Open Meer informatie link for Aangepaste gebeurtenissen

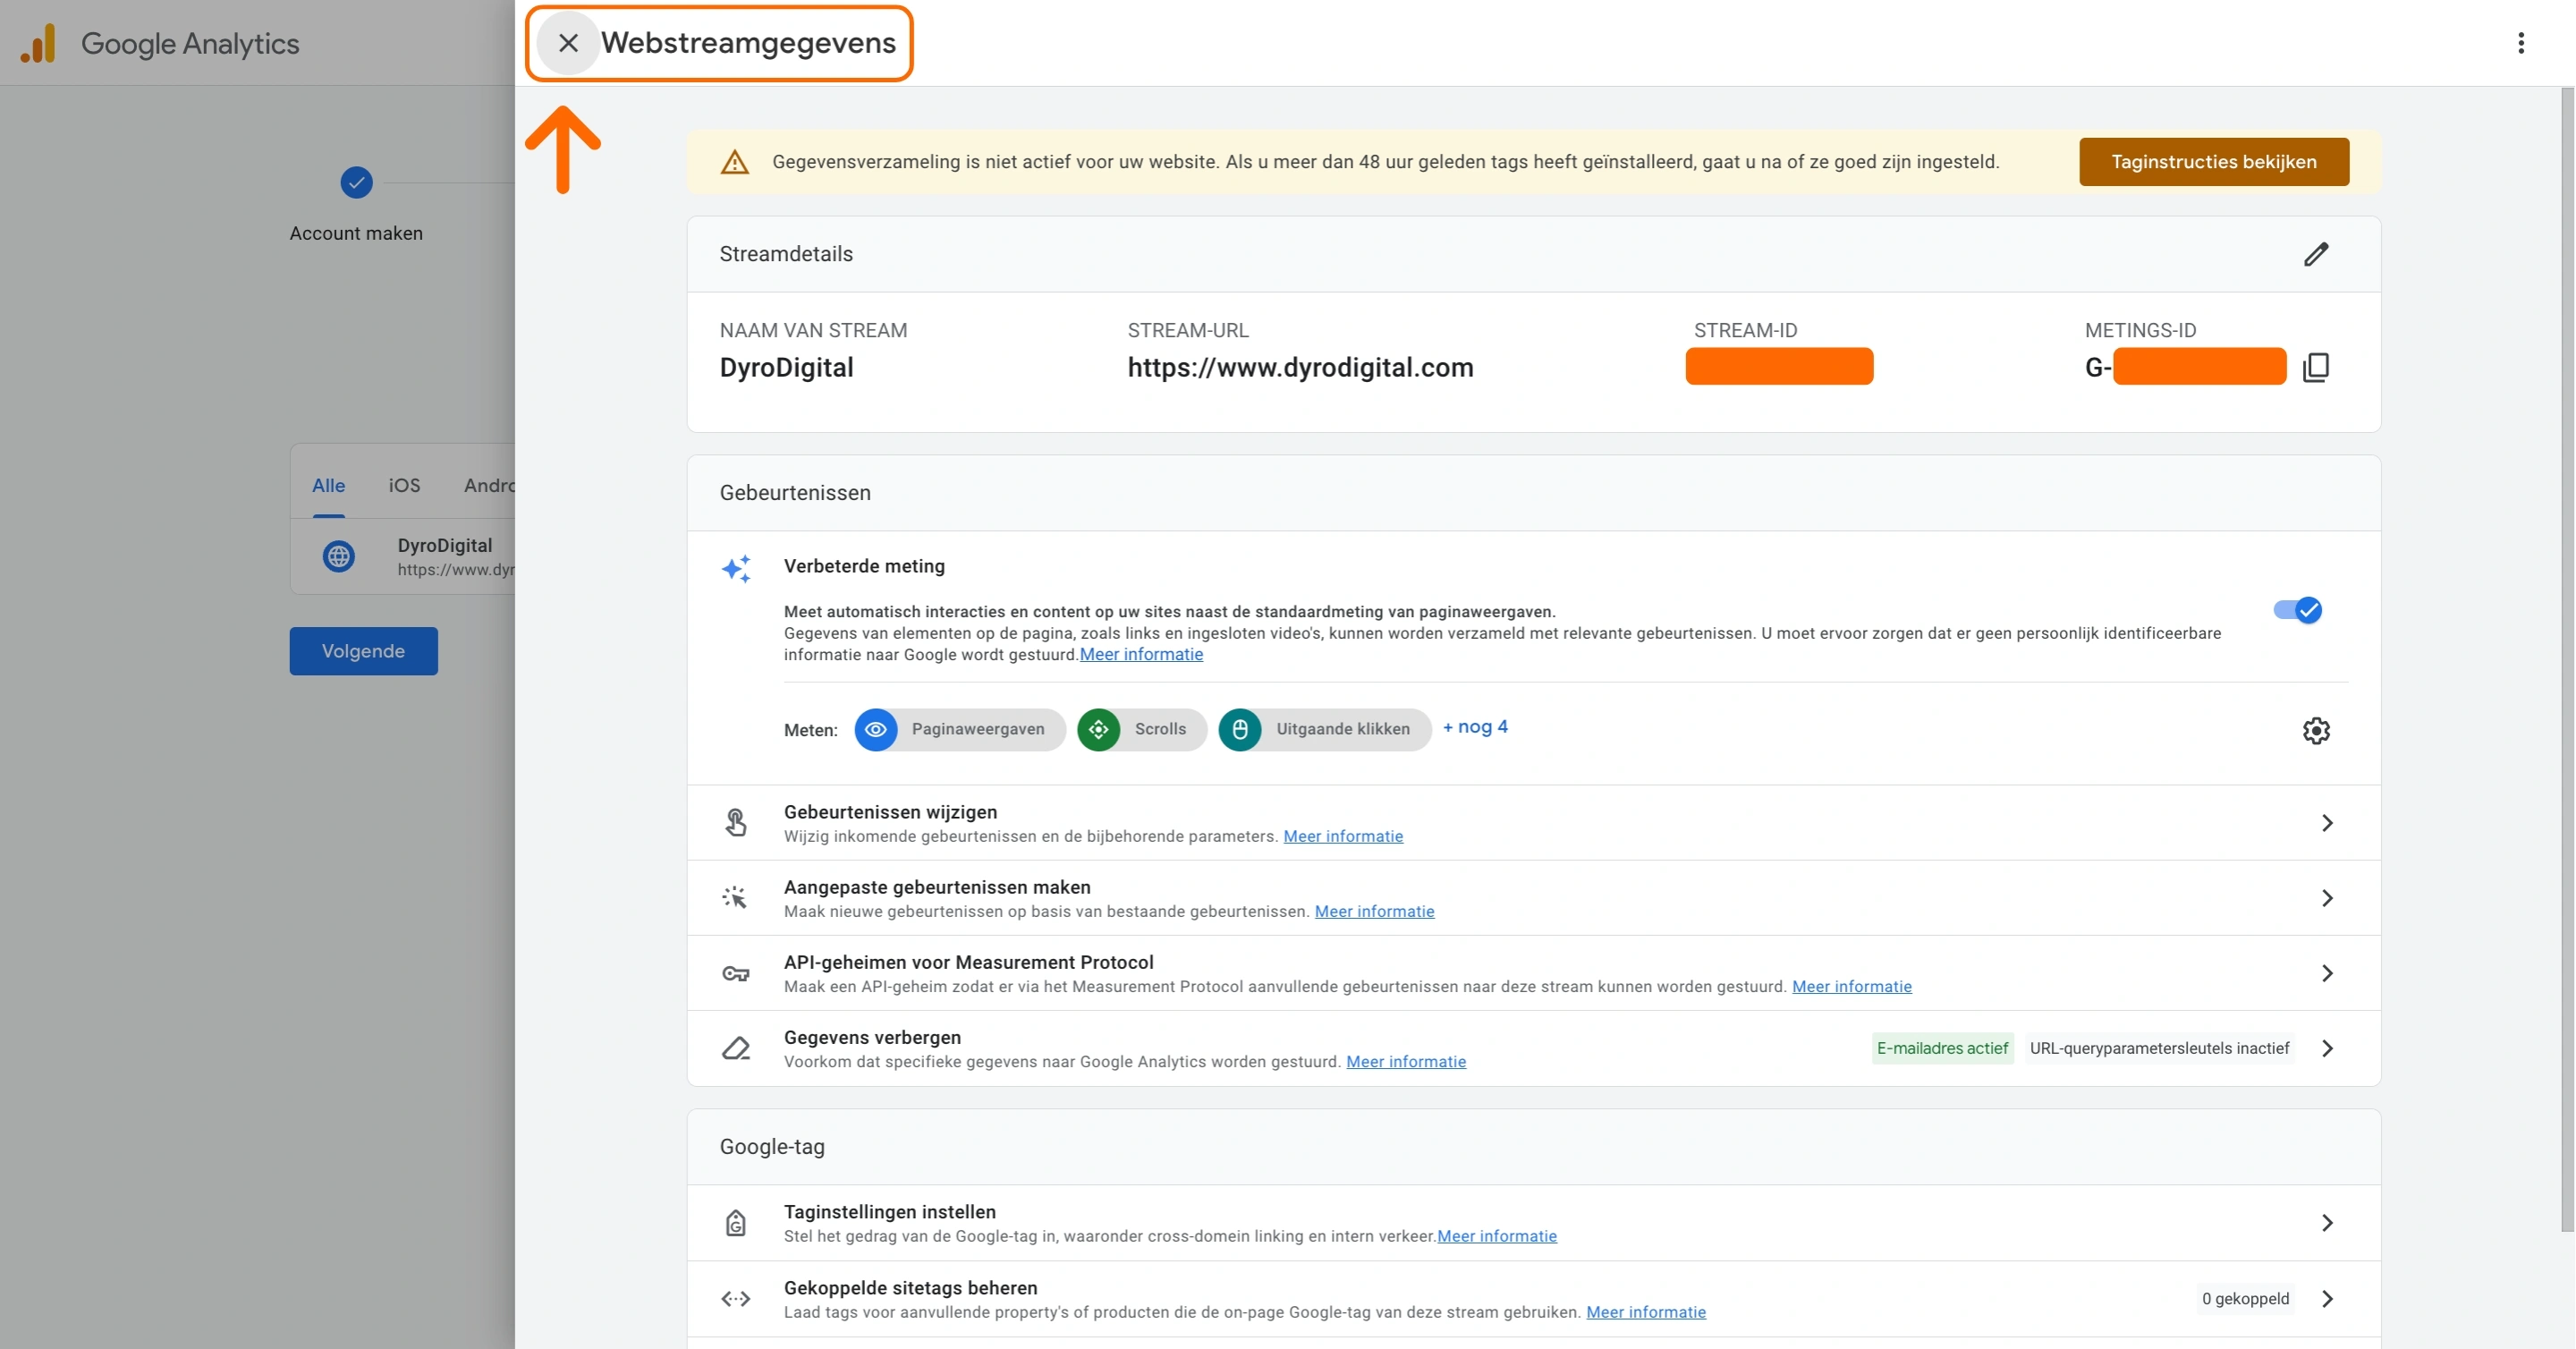click(x=1374, y=911)
